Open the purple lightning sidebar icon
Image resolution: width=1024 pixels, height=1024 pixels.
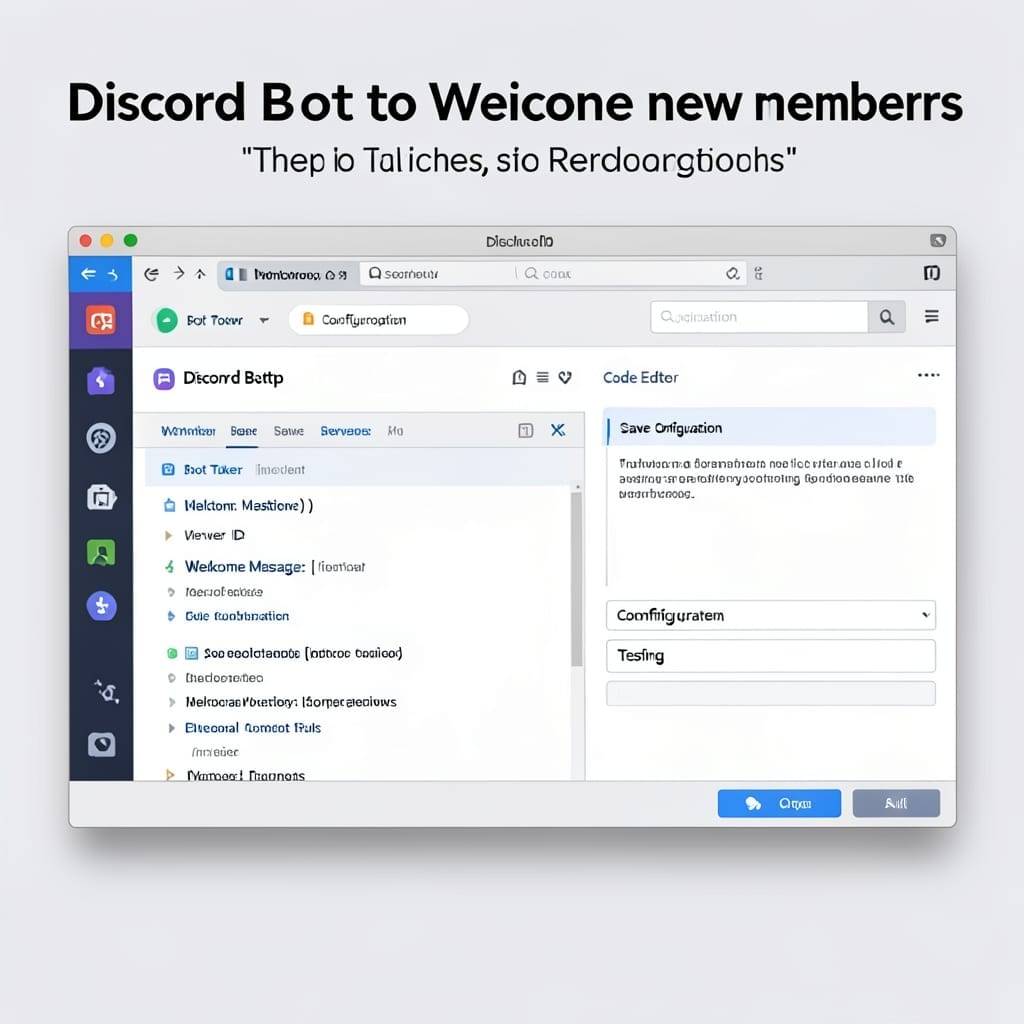(101, 381)
